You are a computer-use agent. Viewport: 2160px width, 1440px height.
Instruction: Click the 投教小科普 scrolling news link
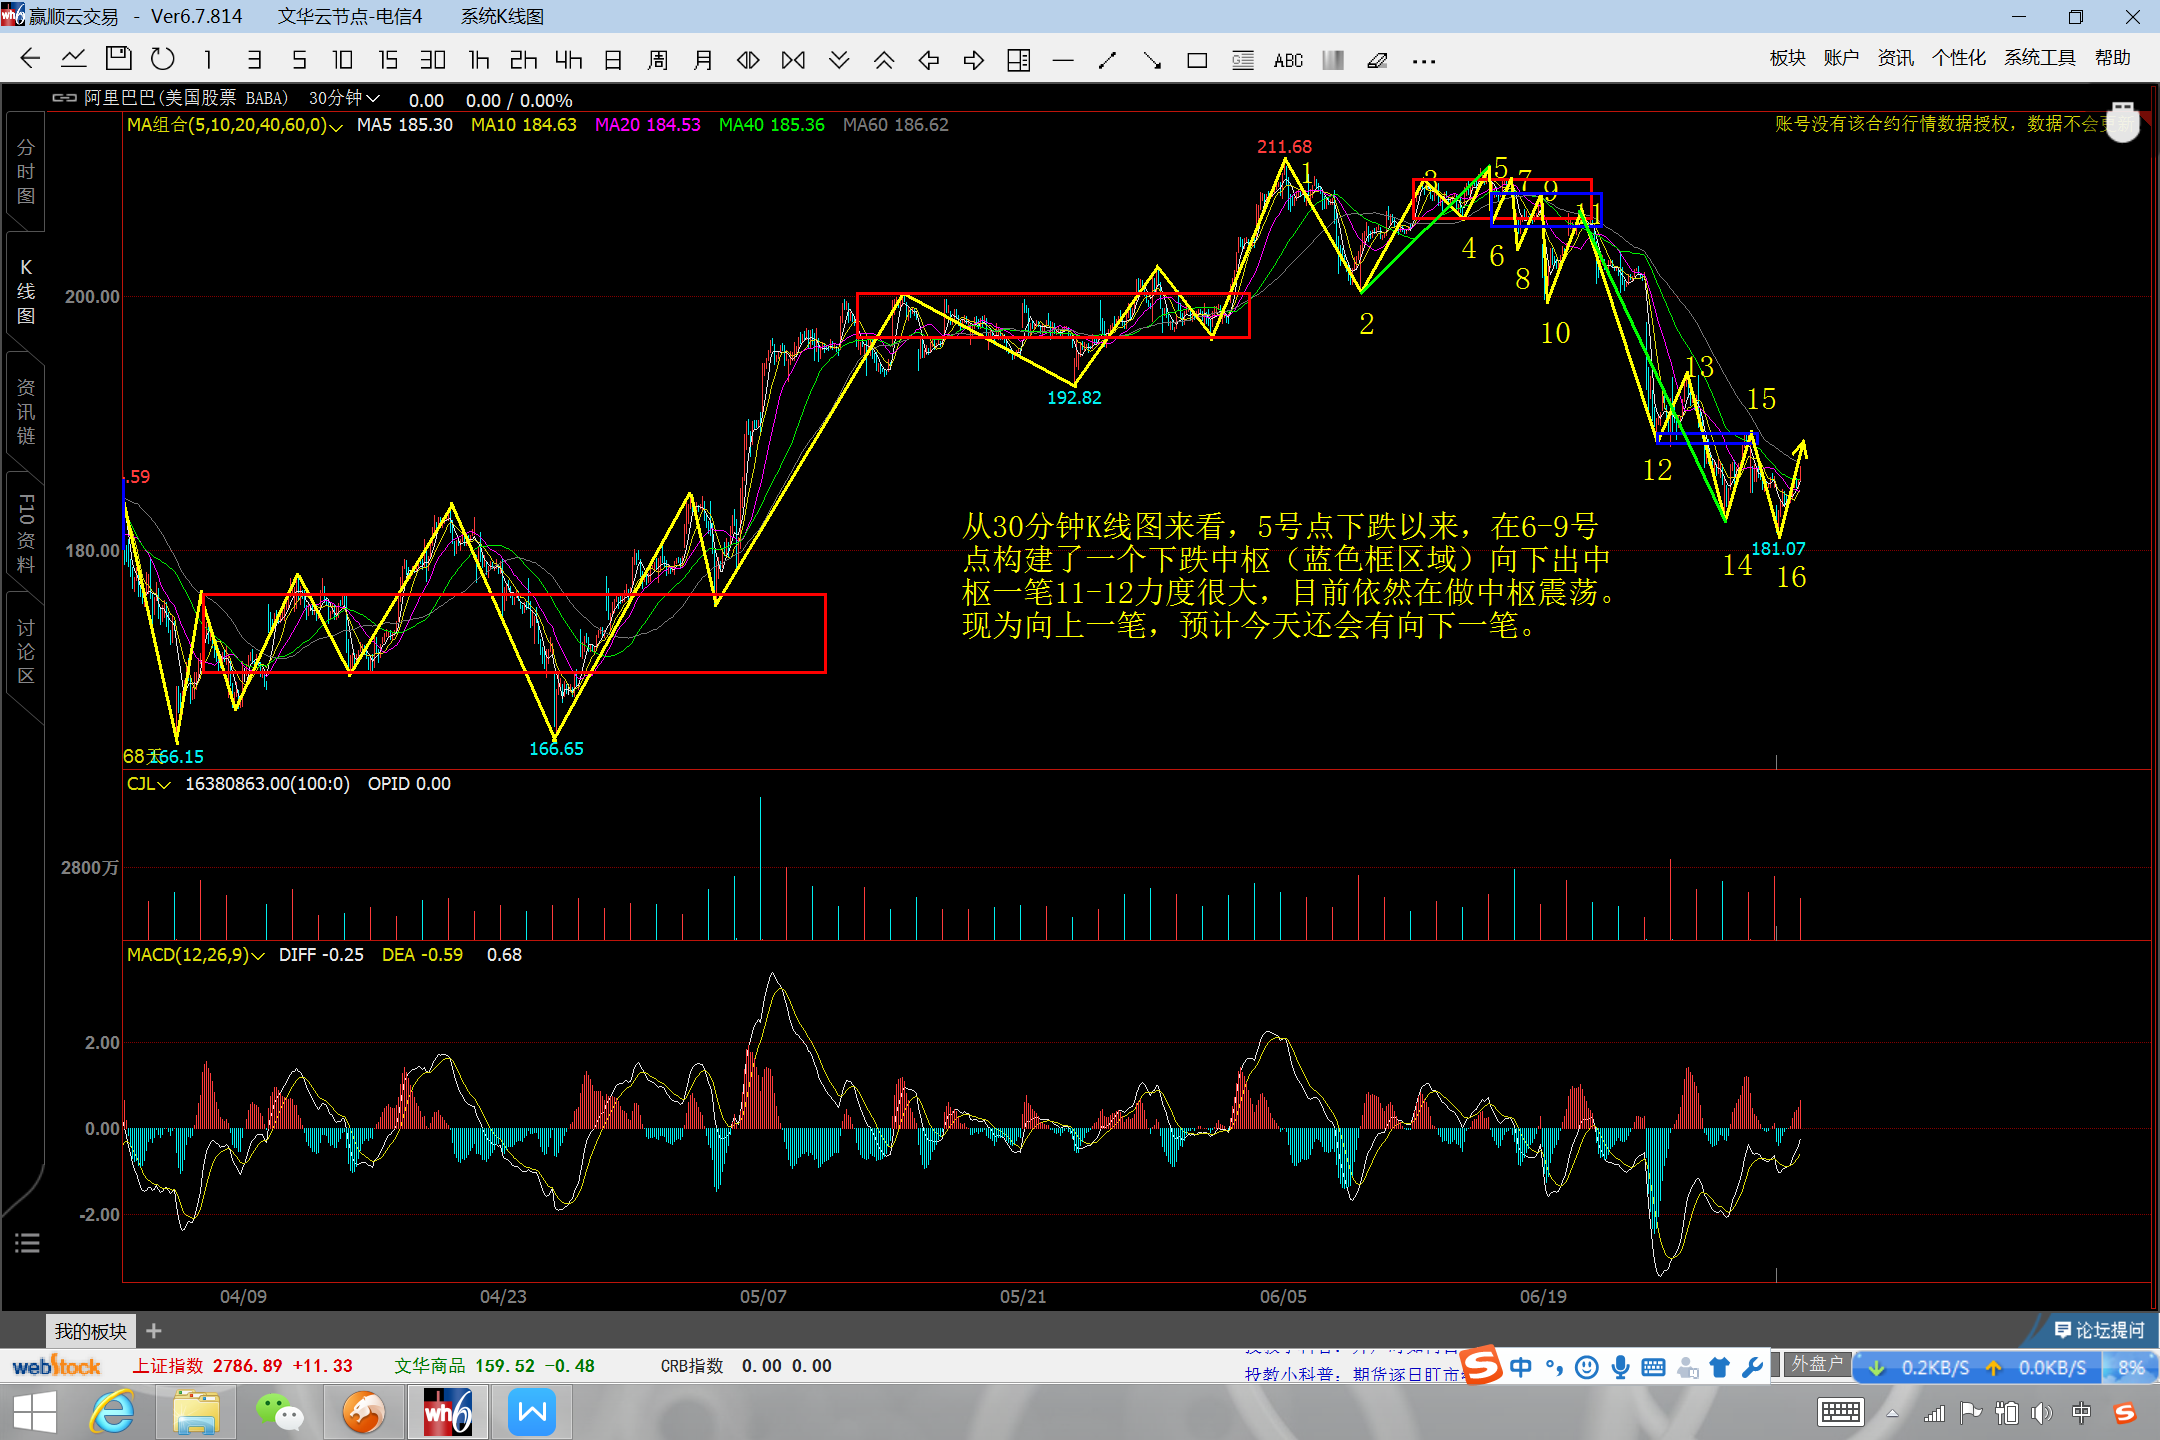pyautogui.click(x=1352, y=1374)
